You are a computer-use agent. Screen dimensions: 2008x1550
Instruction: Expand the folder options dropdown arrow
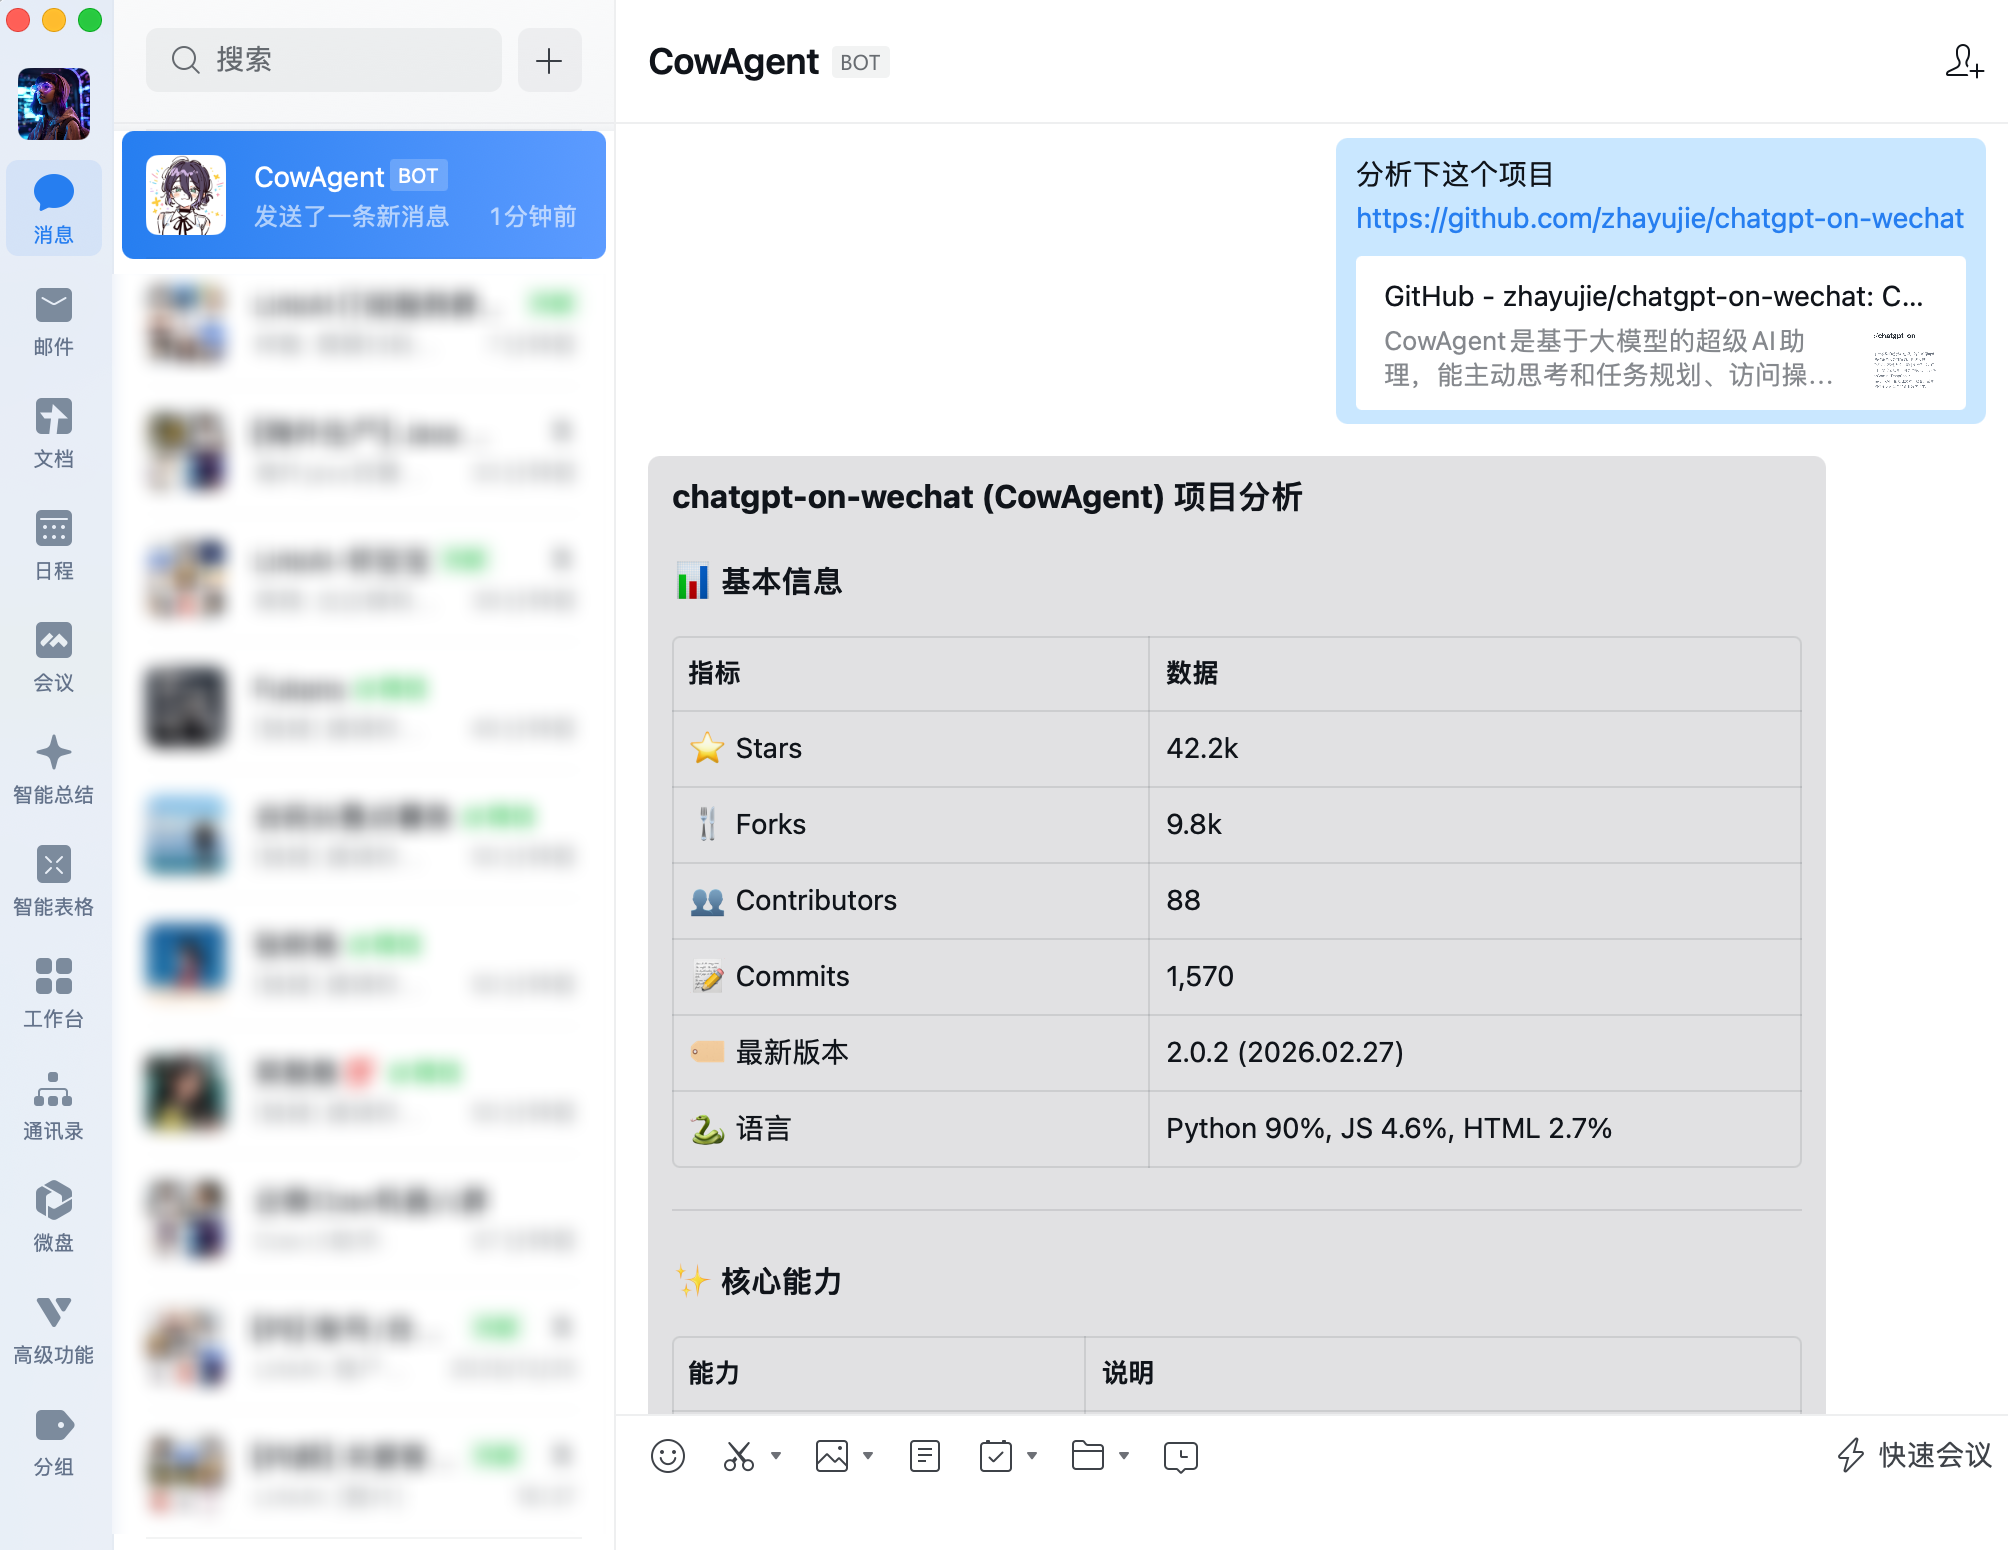pyautogui.click(x=1124, y=1456)
